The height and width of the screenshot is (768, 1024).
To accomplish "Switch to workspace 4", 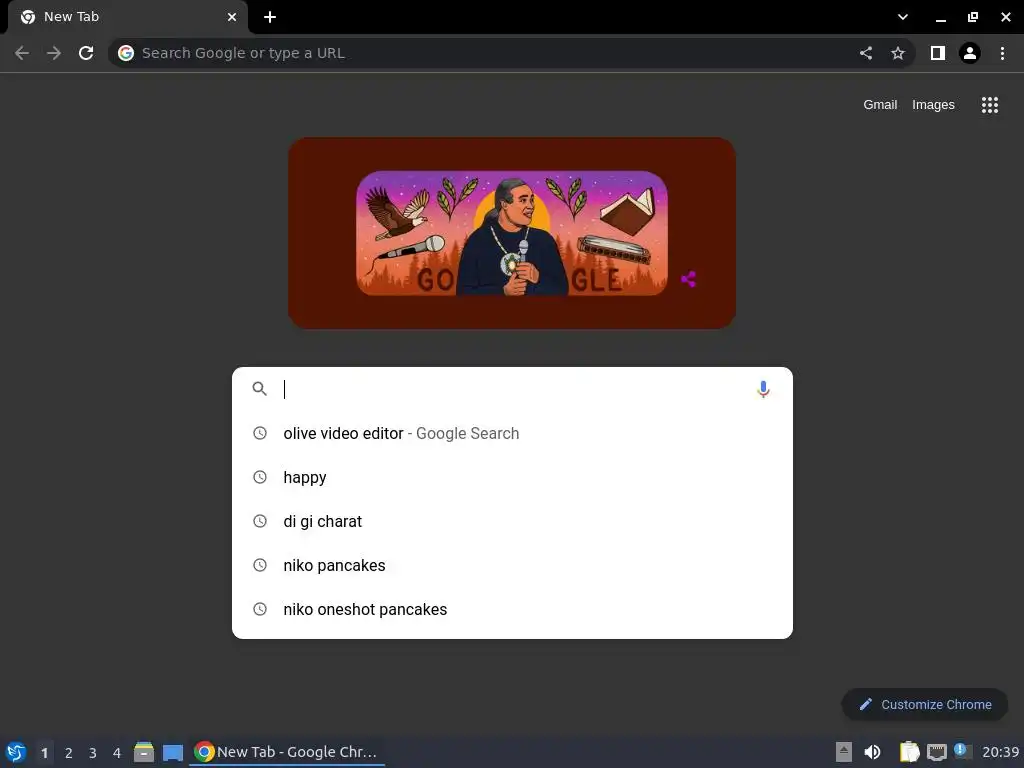I will click(117, 753).
